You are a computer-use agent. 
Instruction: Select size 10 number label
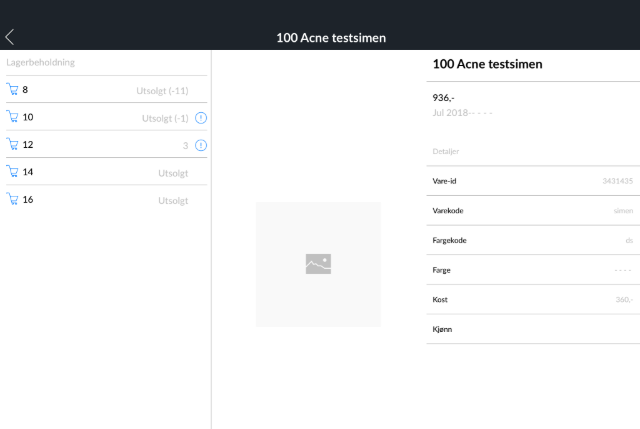pyautogui.click(x=28, y=117)
